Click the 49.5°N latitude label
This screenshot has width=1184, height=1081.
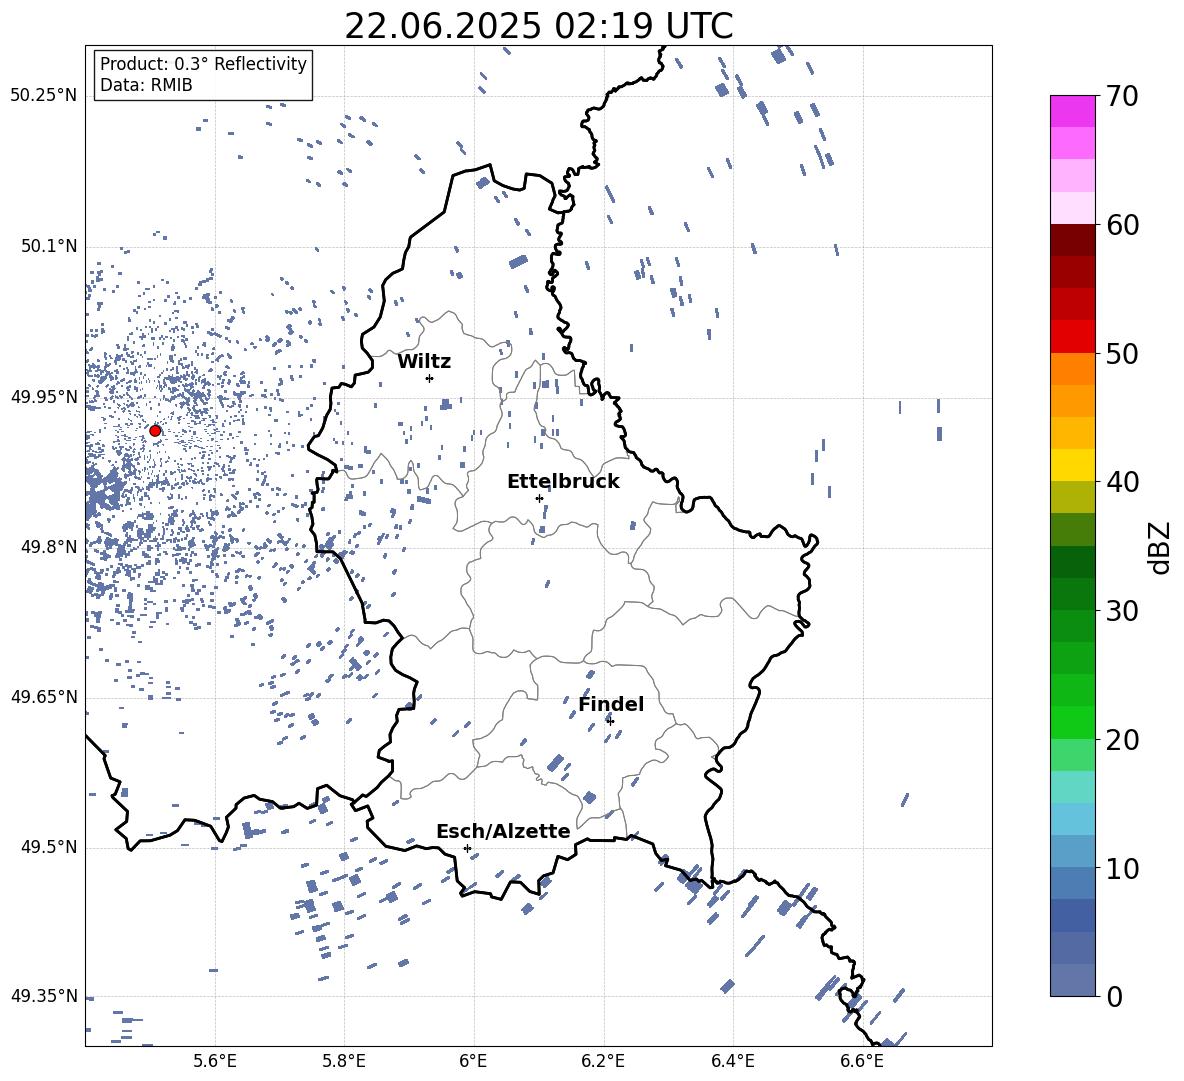click(48, 848)
